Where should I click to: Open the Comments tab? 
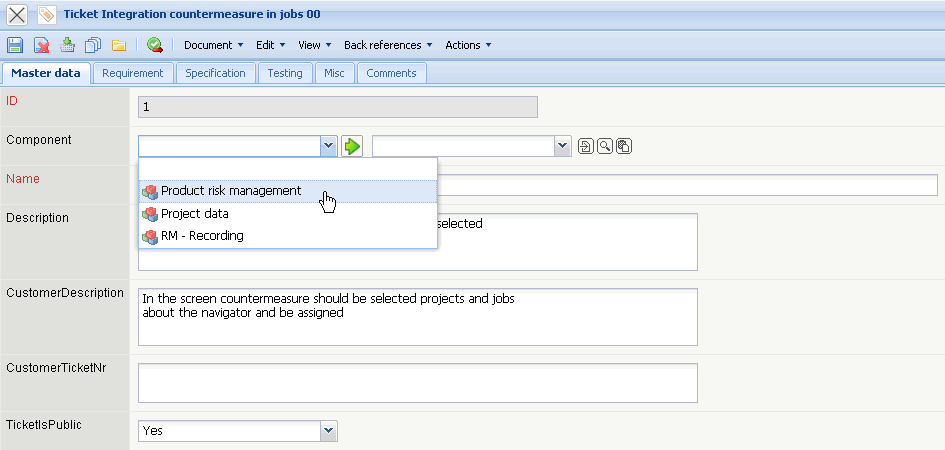coord(391,73)
